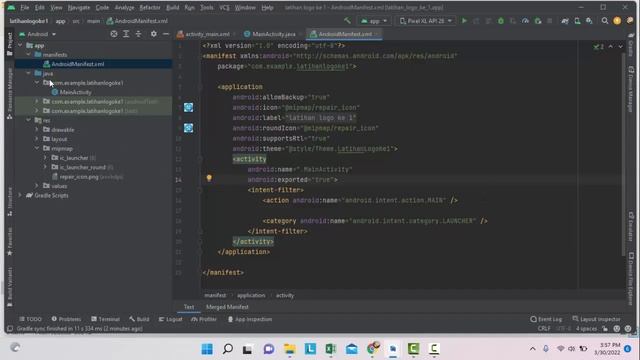The image size is (640, 360).
Task: Collapse the res folder
Action: [x=29, y=120]
